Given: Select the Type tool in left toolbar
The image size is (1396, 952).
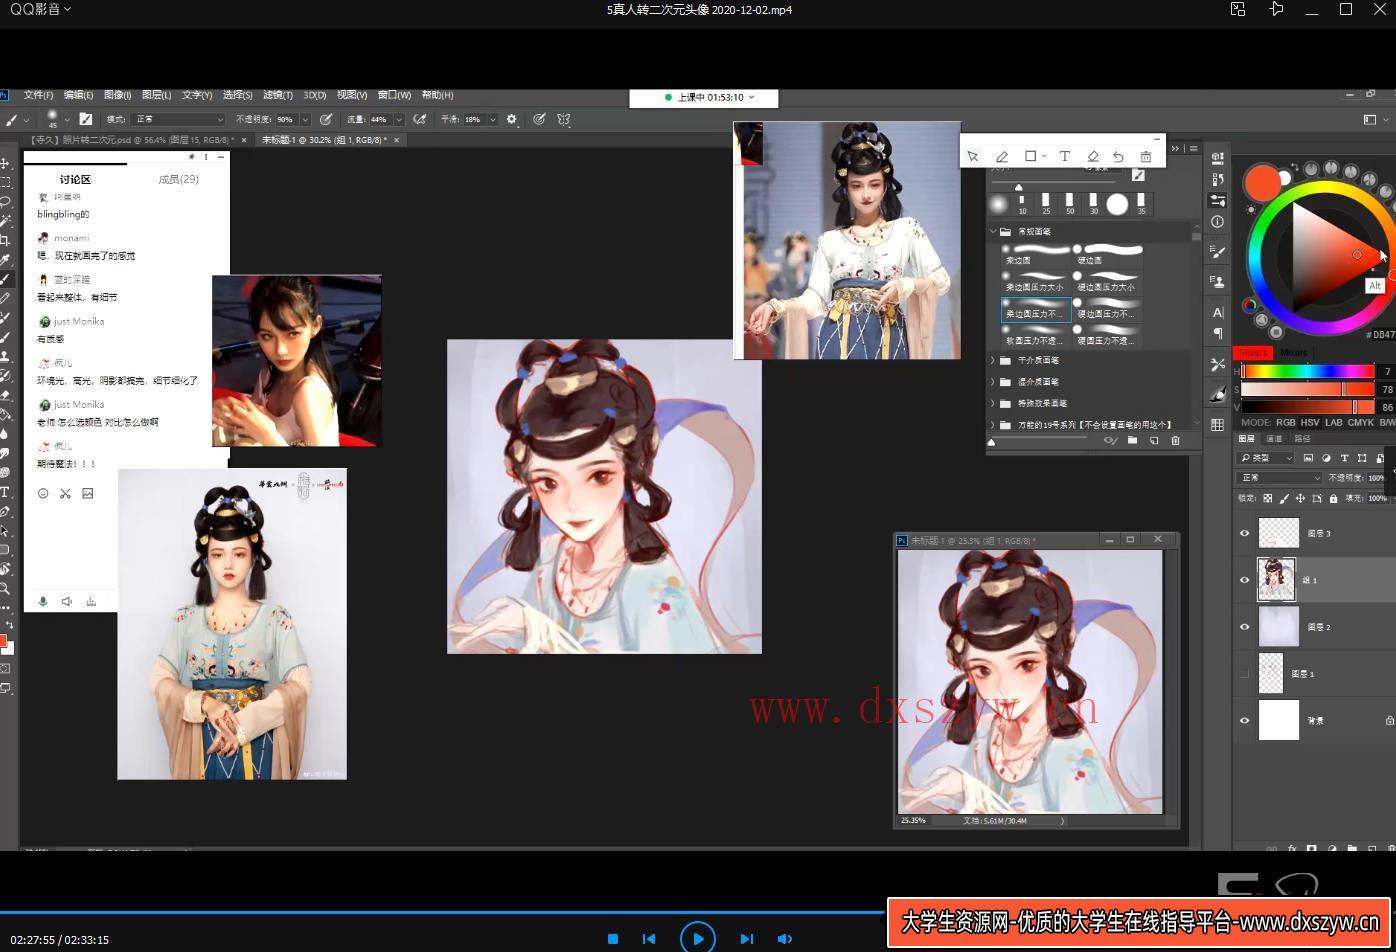Looking at the screenshot, I should (5, 492).
